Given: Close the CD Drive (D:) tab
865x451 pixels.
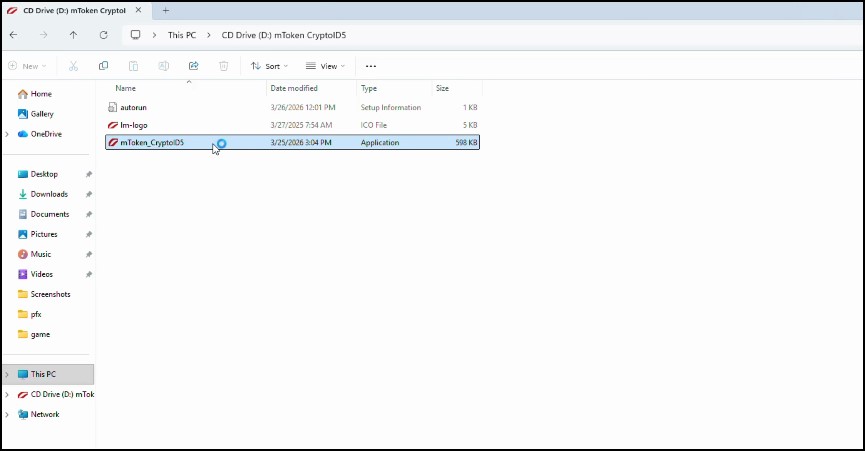Looking at the screenshot, I should pyautogui.click(x=138, y=10).
